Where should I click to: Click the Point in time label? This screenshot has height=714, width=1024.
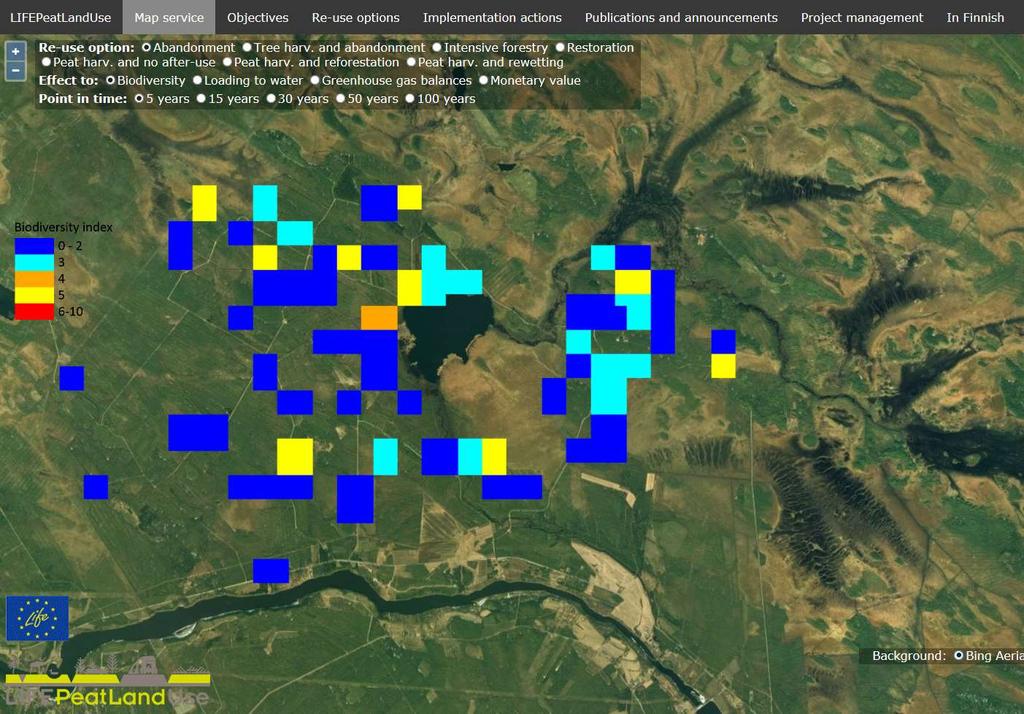pyautogui.click(x=82, y=99)
